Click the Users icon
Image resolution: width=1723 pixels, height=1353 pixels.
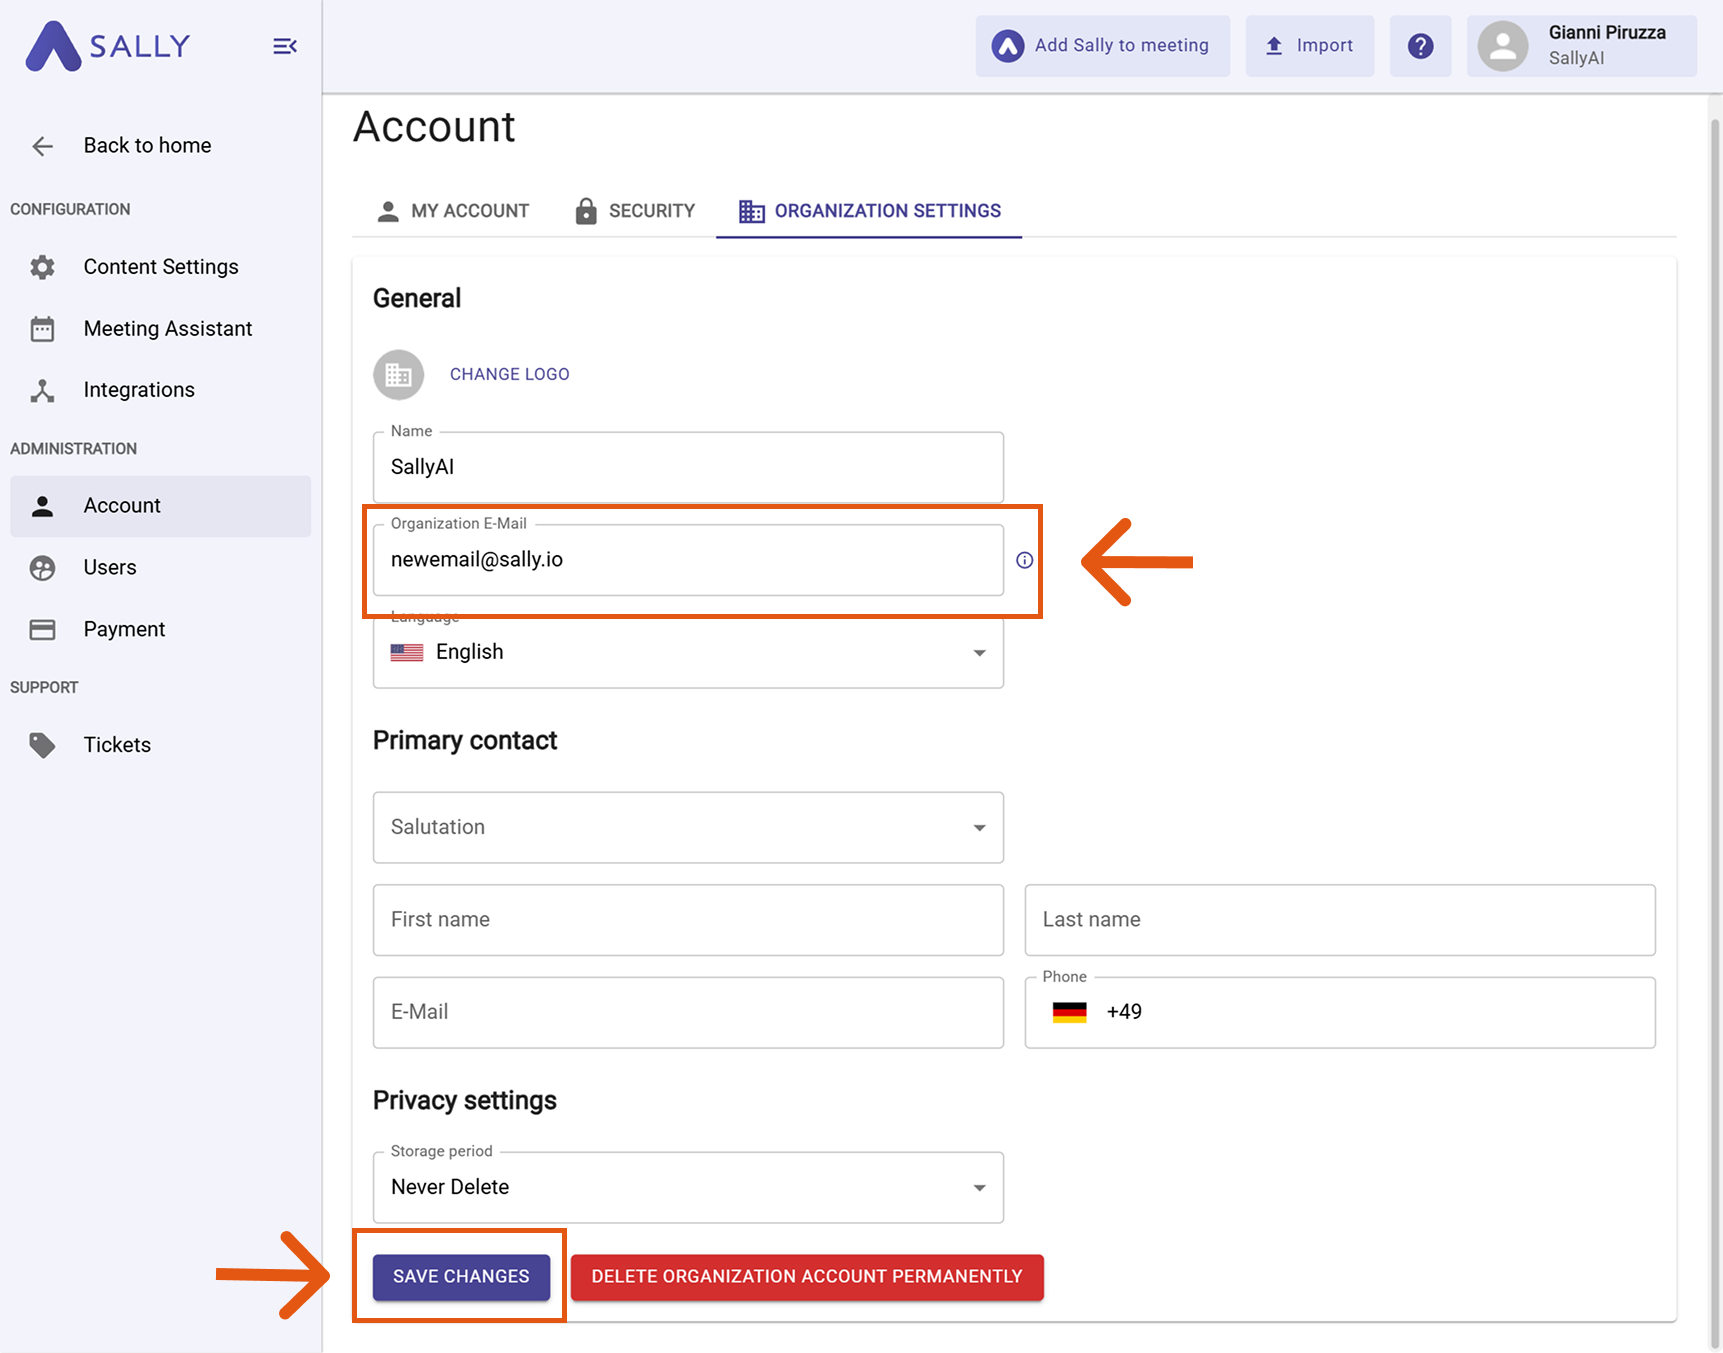pyautogui.click(x=42, y=568)
